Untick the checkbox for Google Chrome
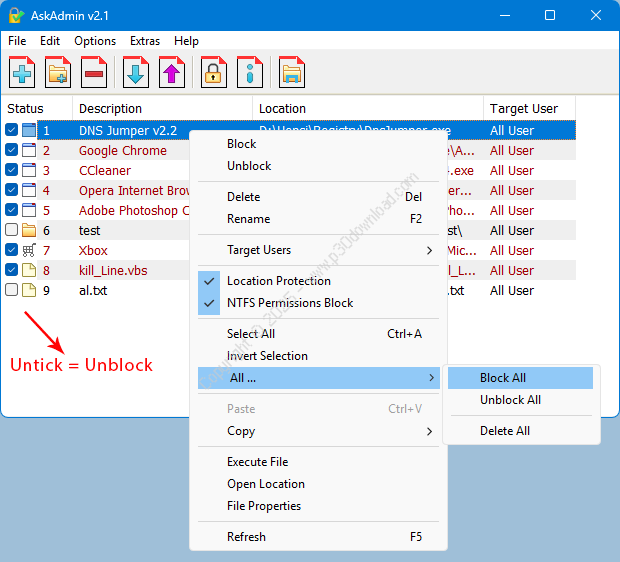This screenshot has width=620, height=562. 11,150
